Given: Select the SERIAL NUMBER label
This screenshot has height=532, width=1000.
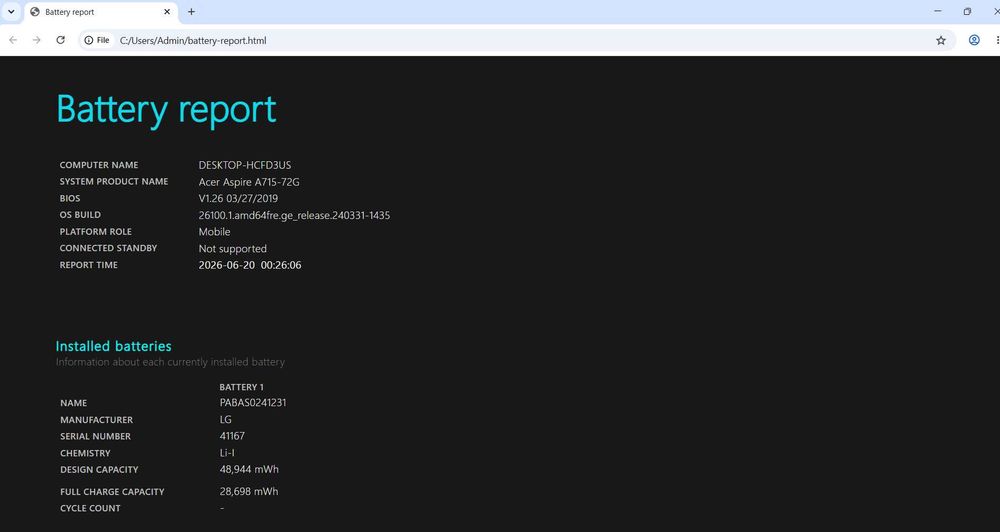Looking at the screenshot, I should pos(96,436).
